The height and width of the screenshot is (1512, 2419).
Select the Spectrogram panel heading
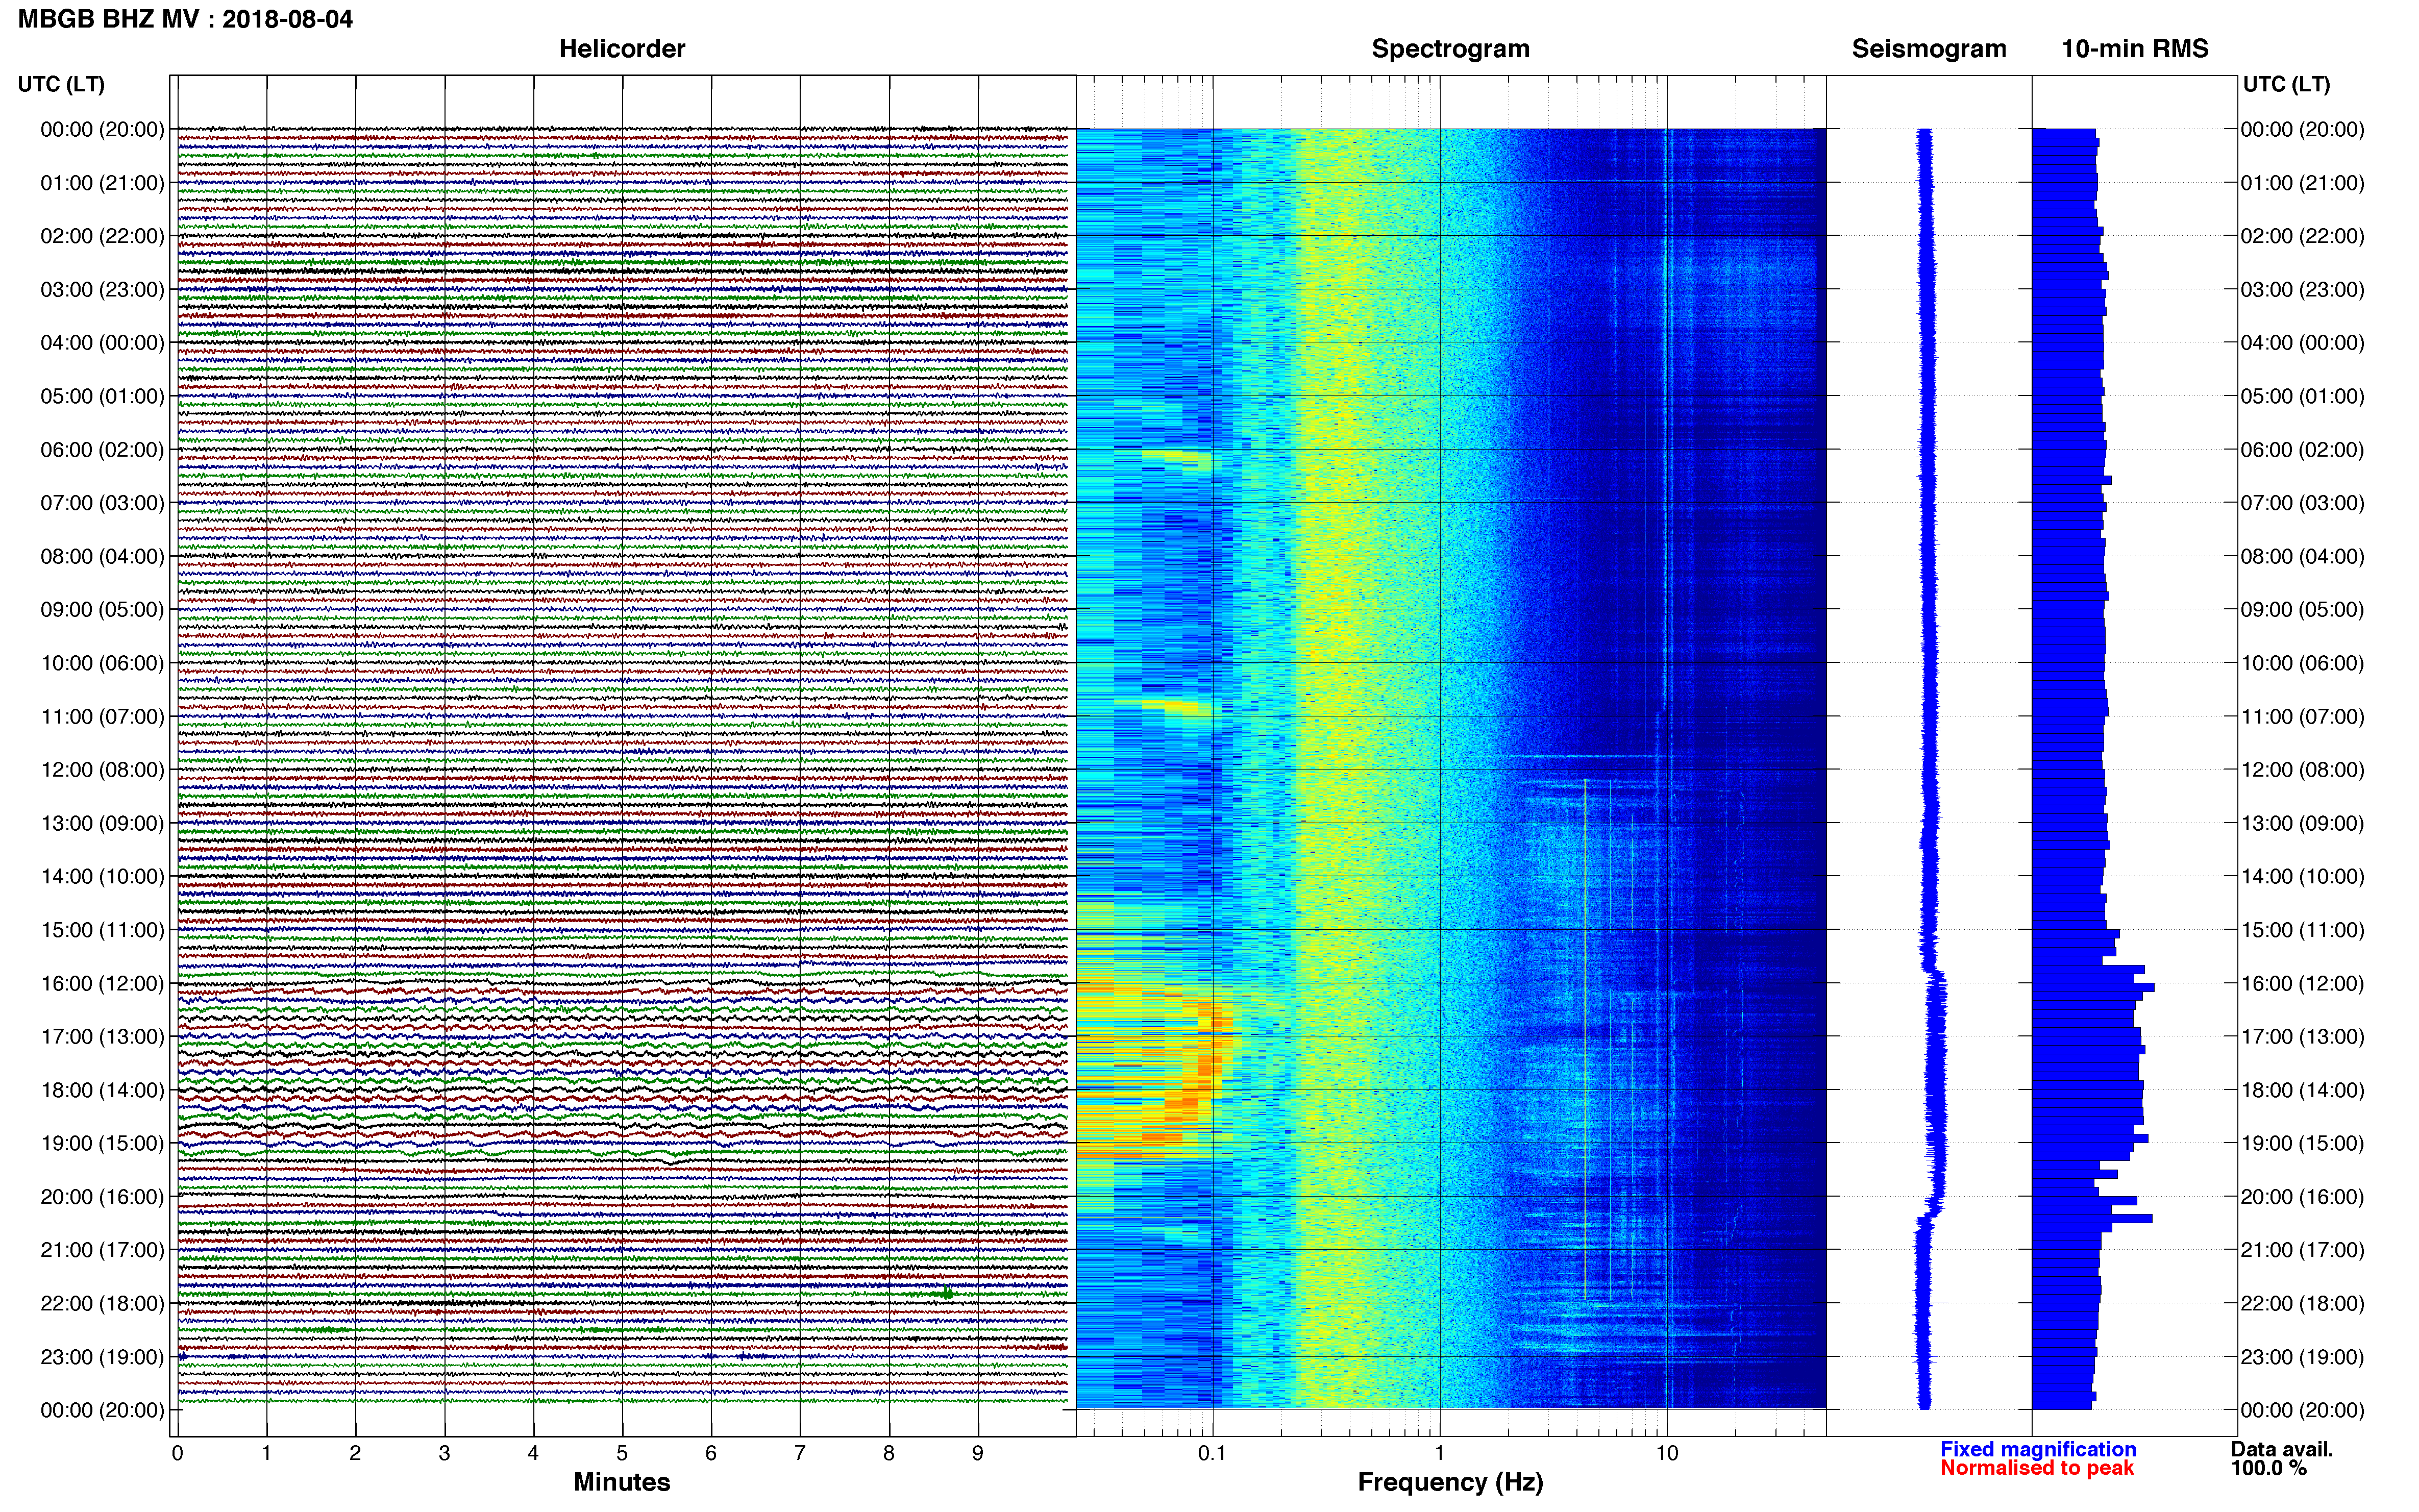pos(1450,49)
